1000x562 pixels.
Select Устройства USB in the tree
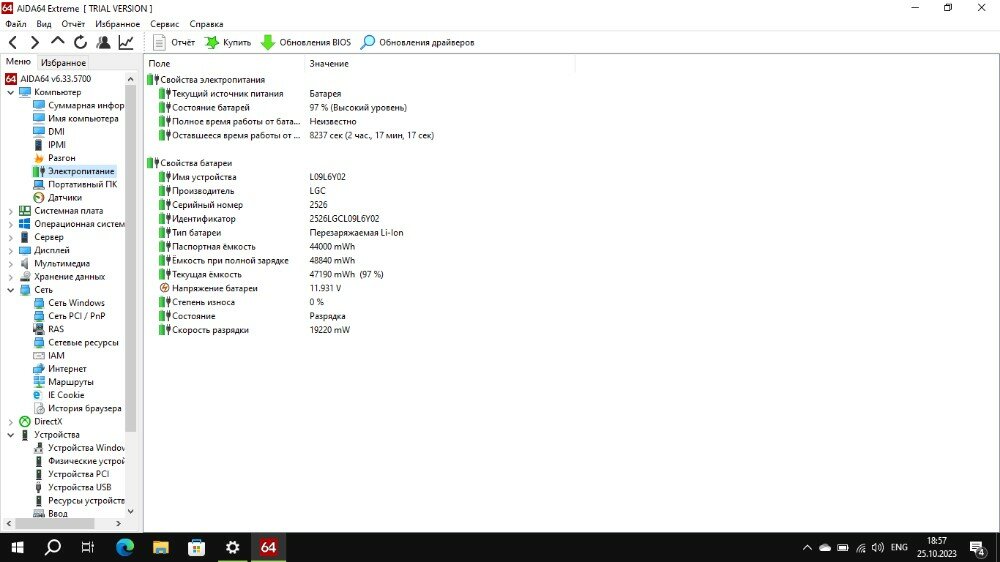[72, 487]
